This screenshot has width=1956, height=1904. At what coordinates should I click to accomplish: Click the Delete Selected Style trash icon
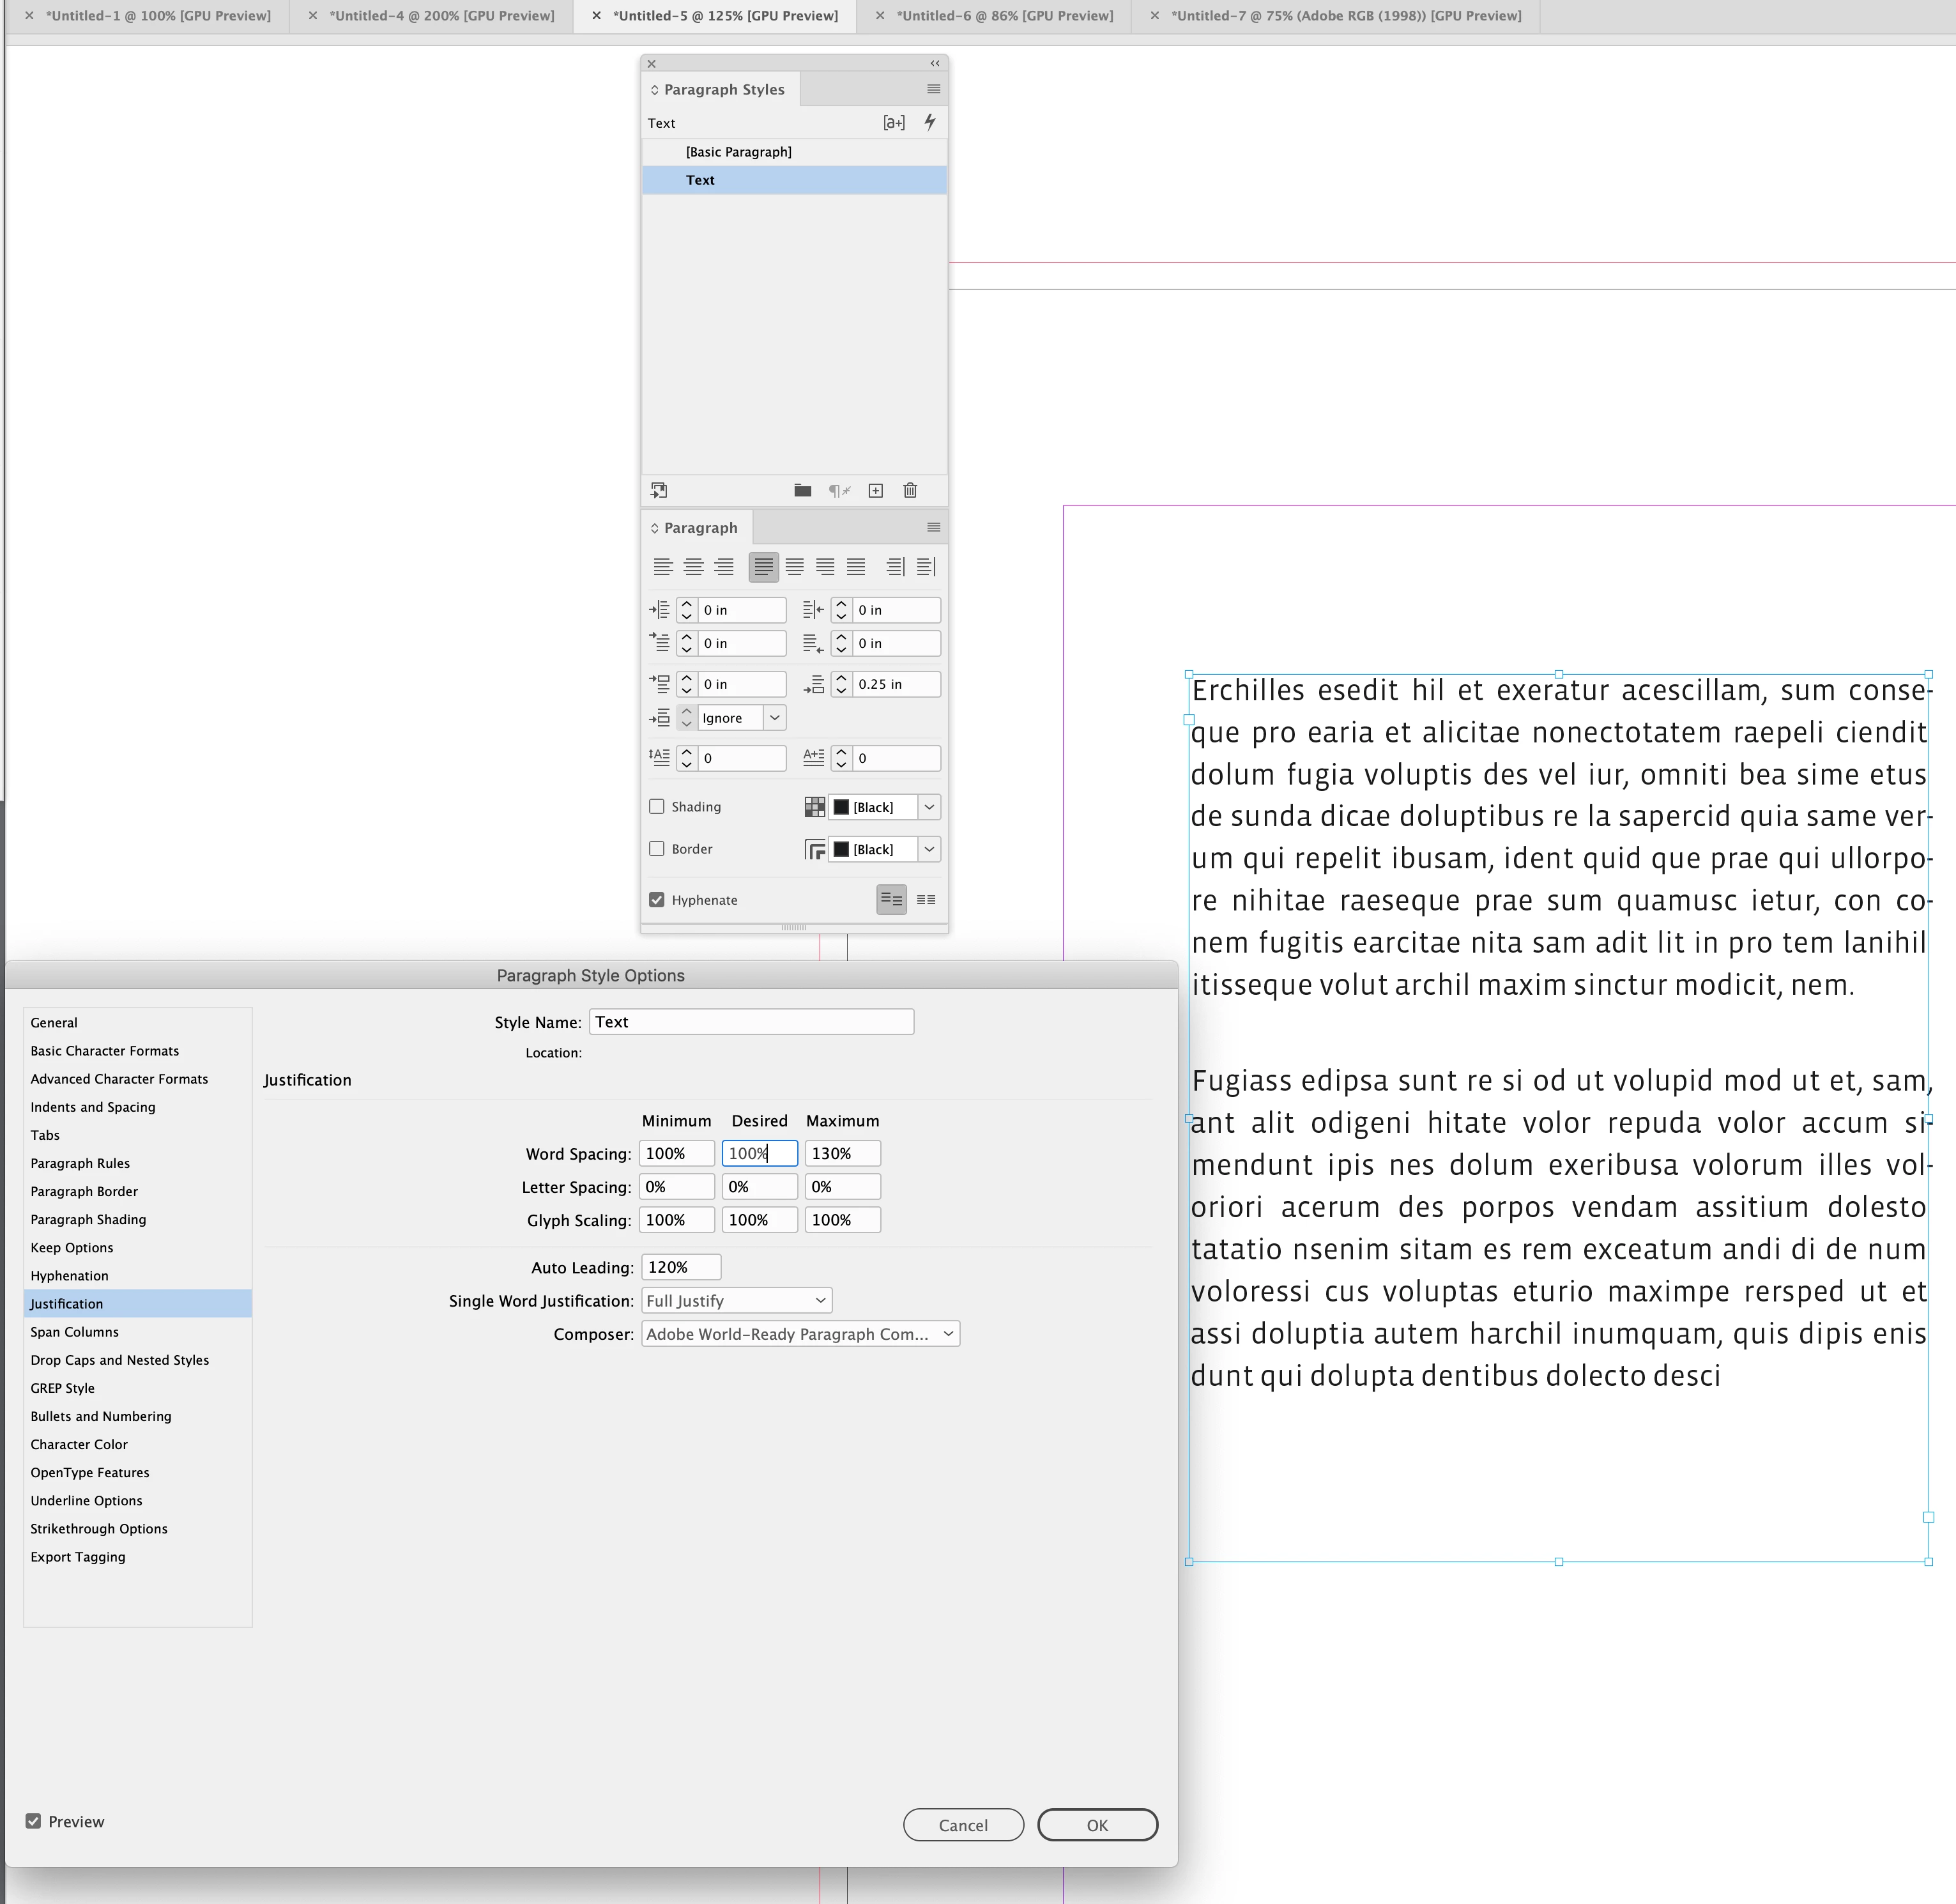tap(910, 490)
